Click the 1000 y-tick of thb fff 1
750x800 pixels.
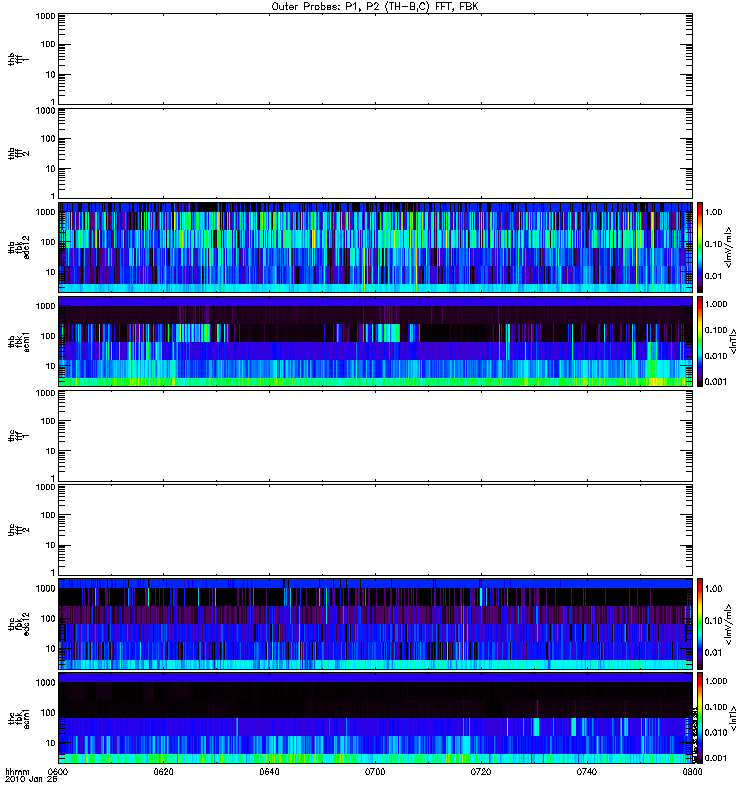pos(45,16)
